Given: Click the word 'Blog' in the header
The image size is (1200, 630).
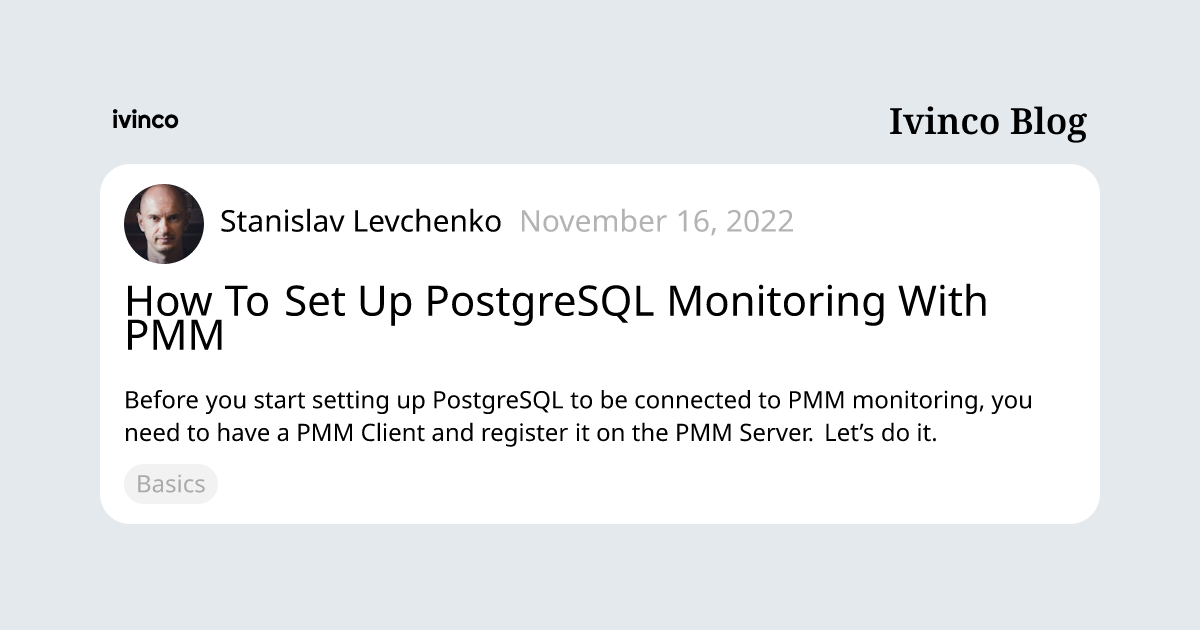Looking at the screenshot, I should [x=1048, y=122].
